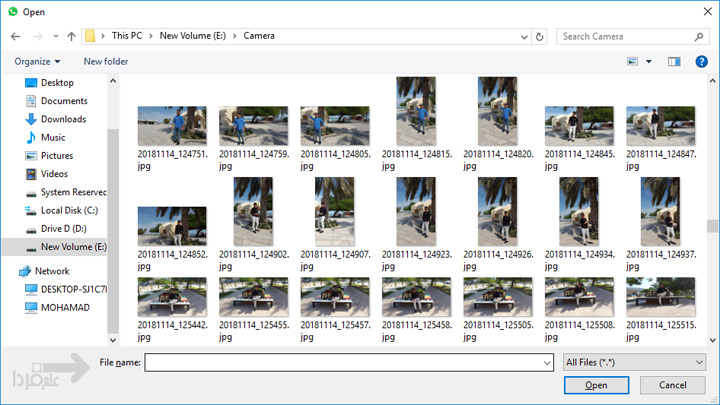Open the Help question mark icon
The width and height of the screenshot is (720, 405).
tap(702, 62)
